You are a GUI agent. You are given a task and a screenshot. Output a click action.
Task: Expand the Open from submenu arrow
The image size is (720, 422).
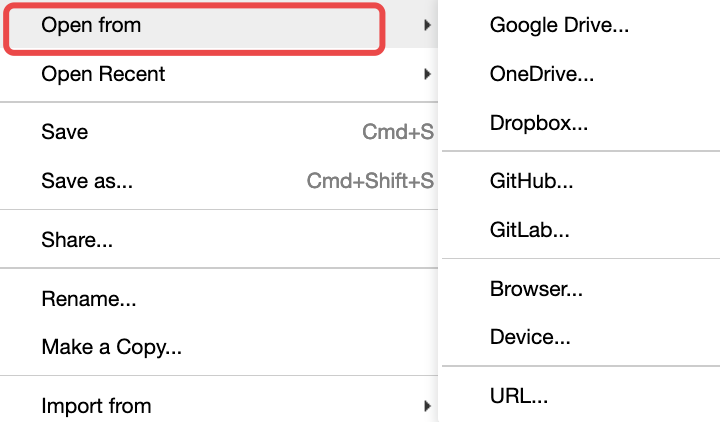coord(427,26)
